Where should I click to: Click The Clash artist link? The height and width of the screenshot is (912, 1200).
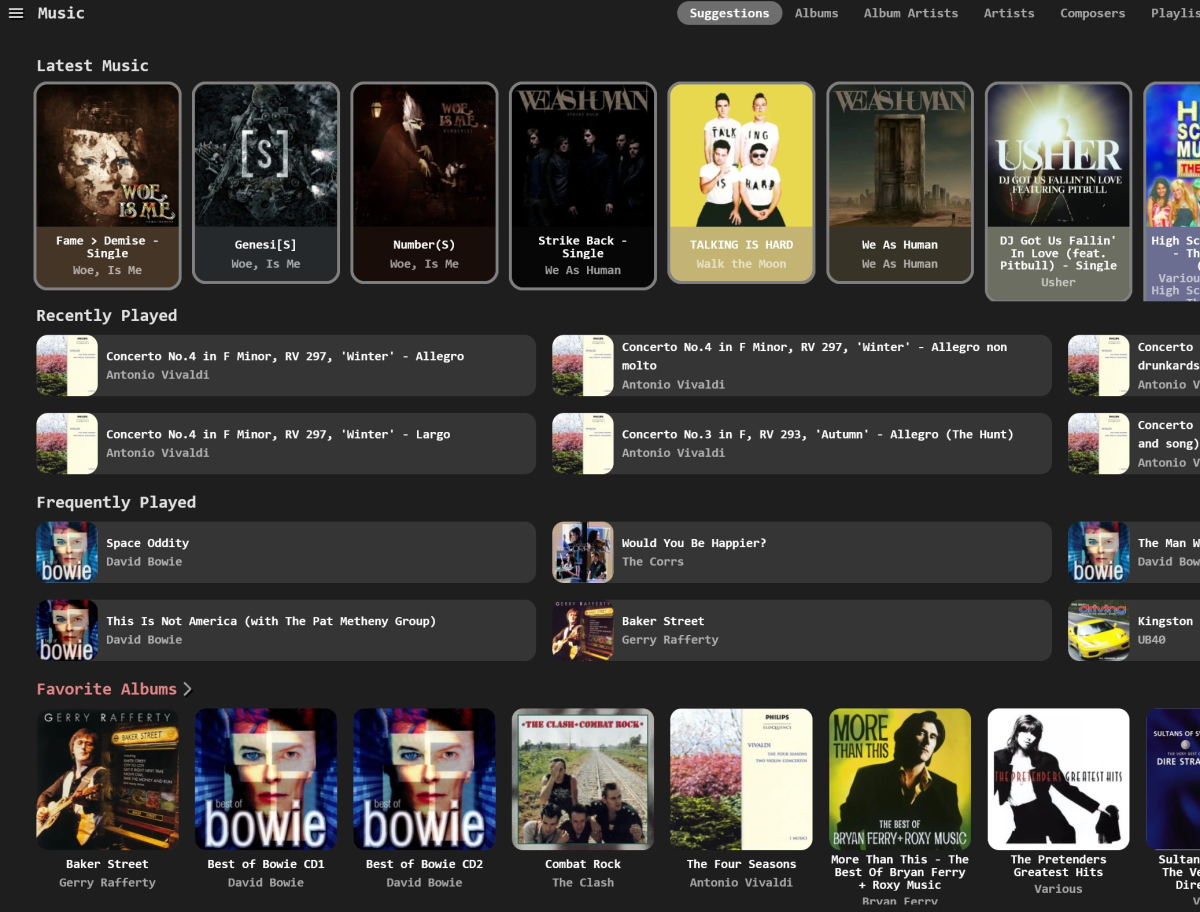pyautogui.click(x=582, y=882)
